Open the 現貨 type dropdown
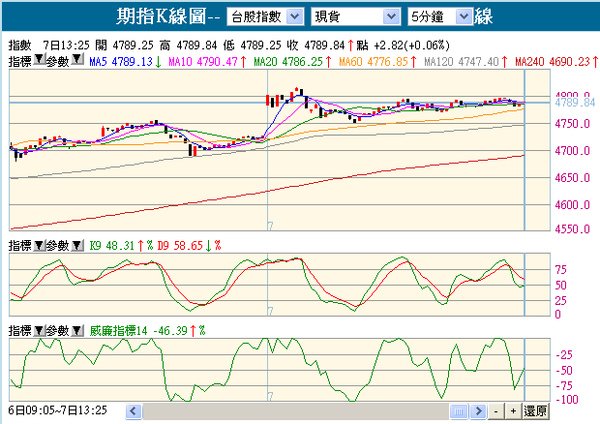The width and height of the screenshot is (600, 424). coord(355,17)
